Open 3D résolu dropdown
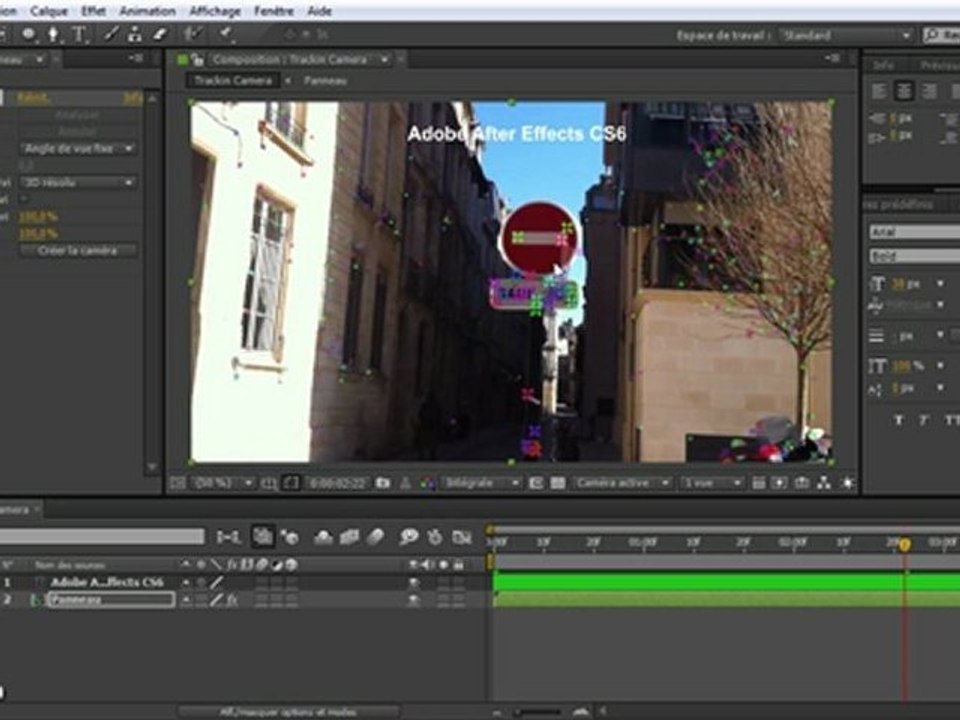 78,182
